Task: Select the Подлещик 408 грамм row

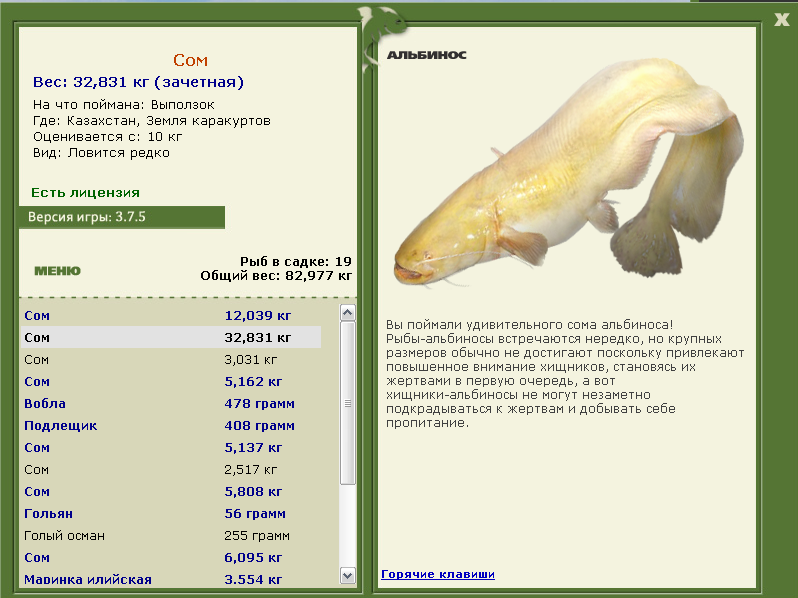Action: (170, 425)
